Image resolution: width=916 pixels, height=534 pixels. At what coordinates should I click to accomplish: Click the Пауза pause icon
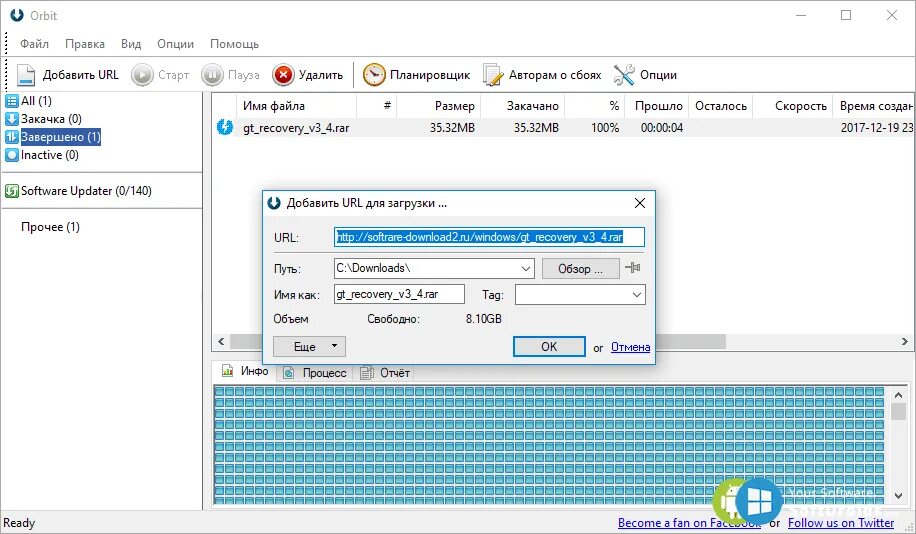tap(212, 75)
